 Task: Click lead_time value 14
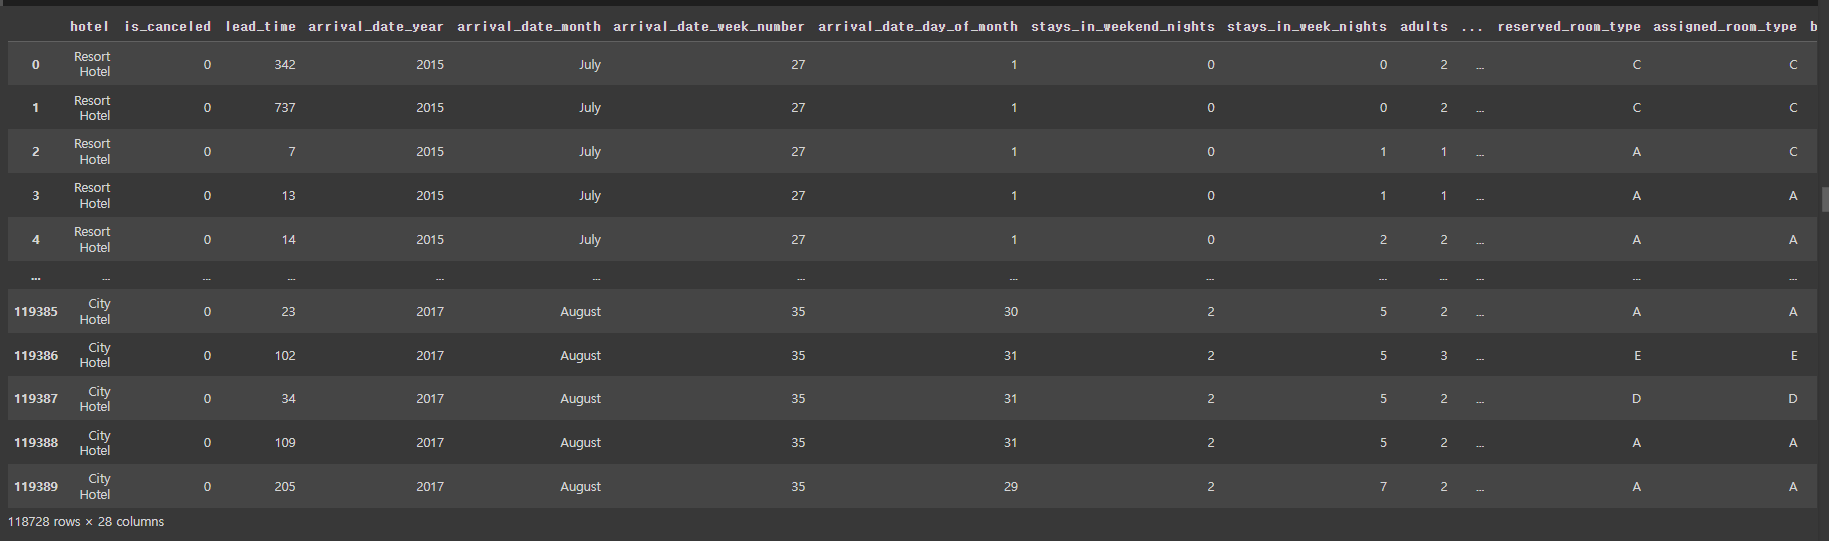pos(288,240)
